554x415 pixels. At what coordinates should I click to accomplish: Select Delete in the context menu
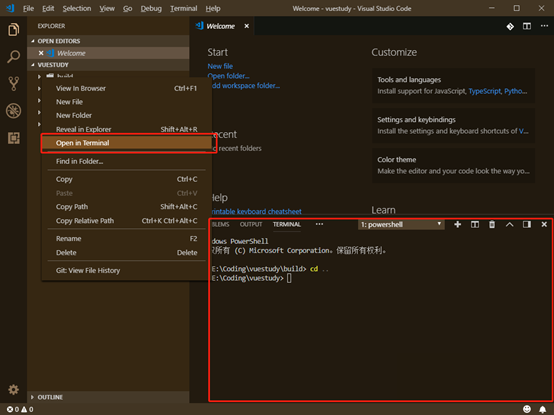(x=126, y=253)
